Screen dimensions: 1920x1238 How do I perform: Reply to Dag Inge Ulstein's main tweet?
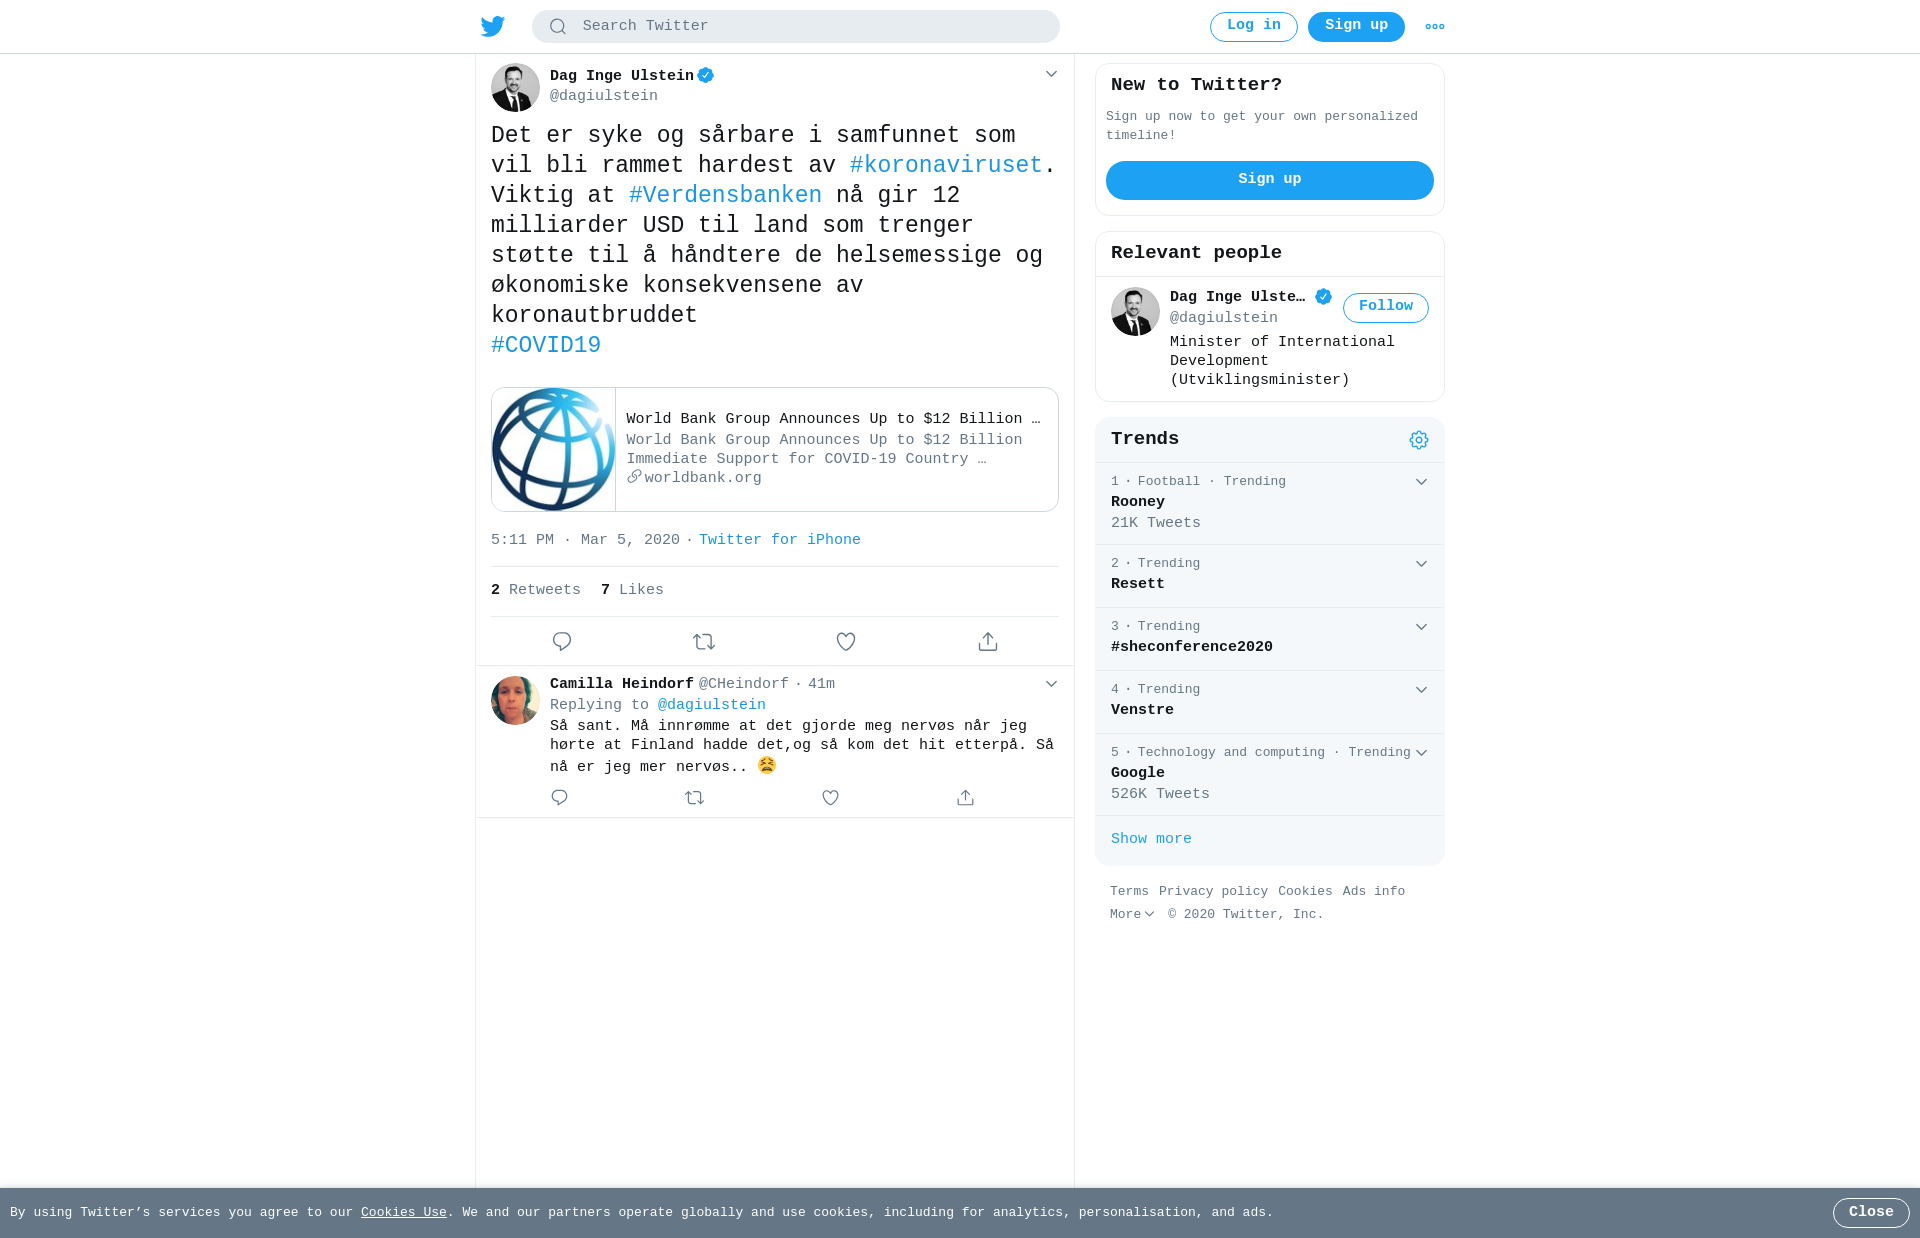point(562,641)
